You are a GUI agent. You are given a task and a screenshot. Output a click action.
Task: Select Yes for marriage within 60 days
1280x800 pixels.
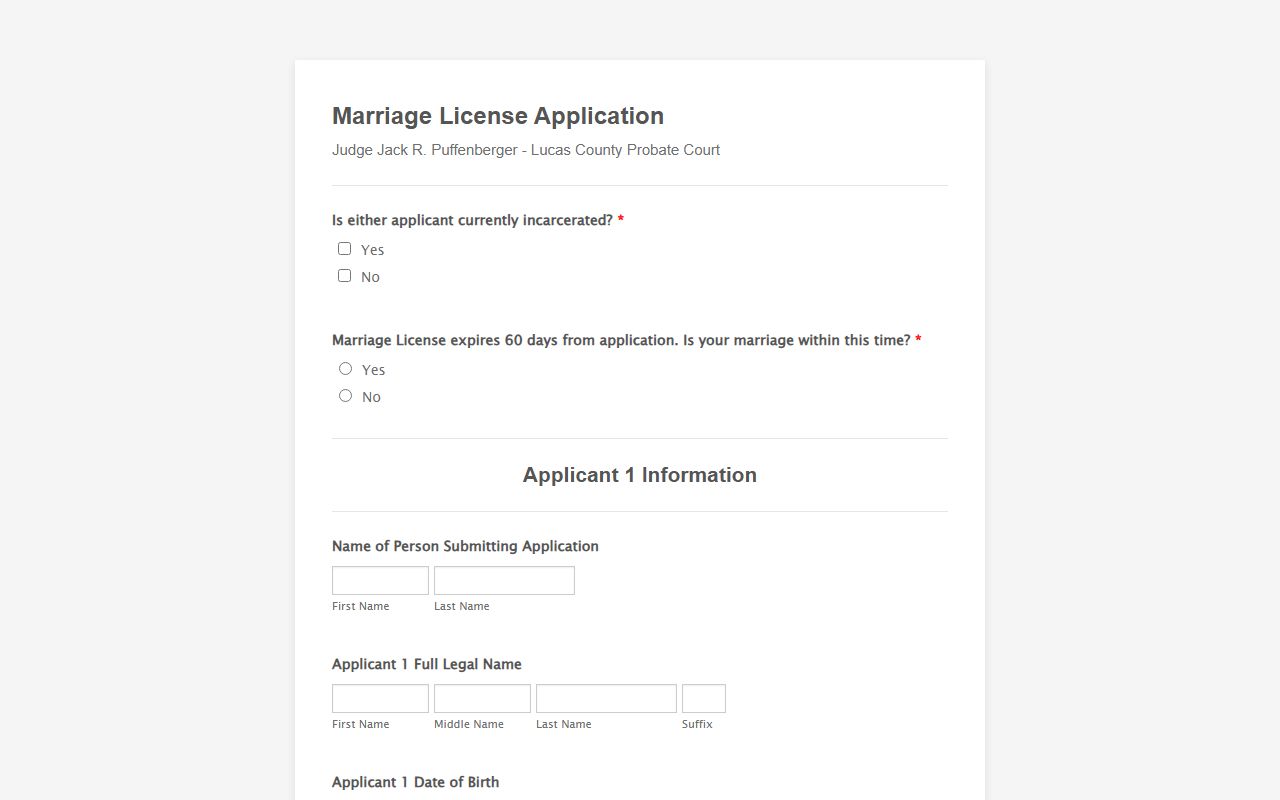346,369
